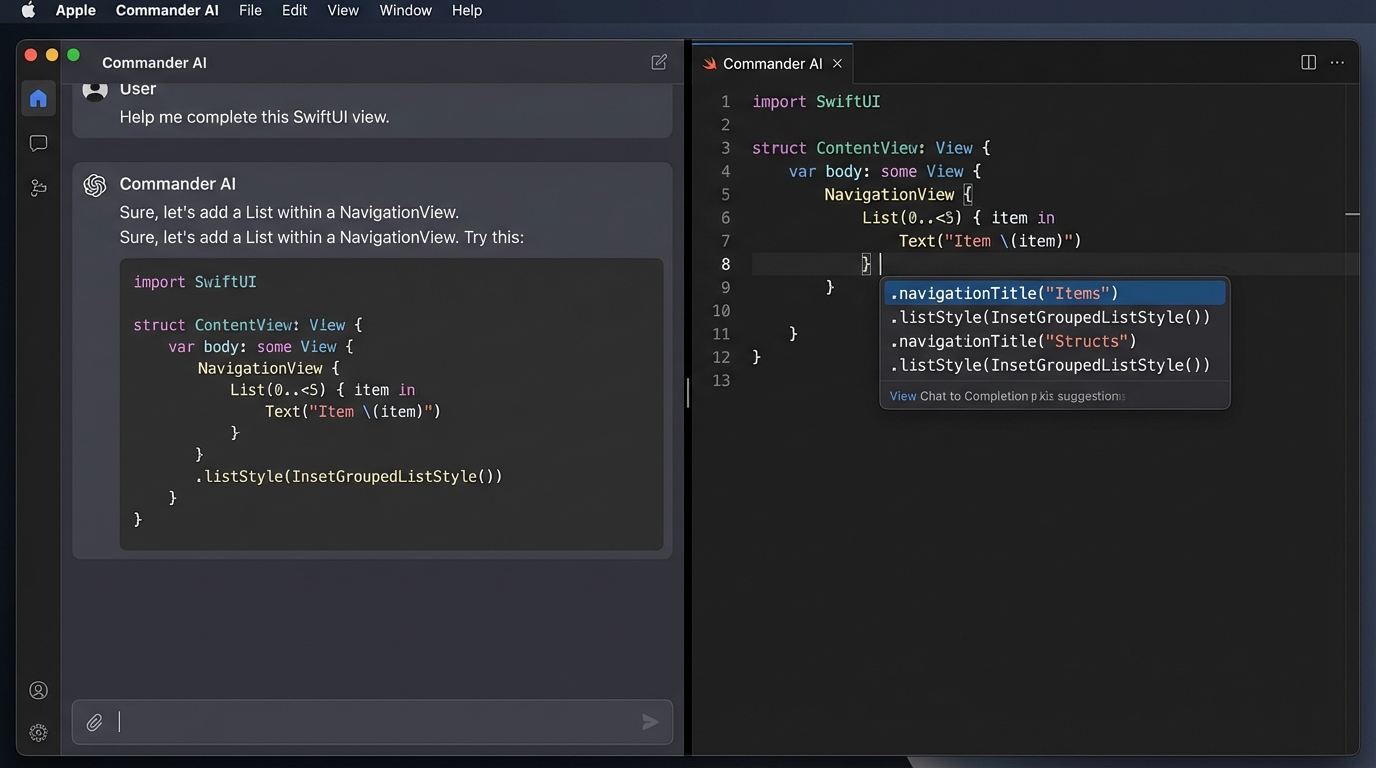Open the editor more actions ellipsis icon
The width and height of the screenshot is (1376, 768).
click(x=1338, y=61)
